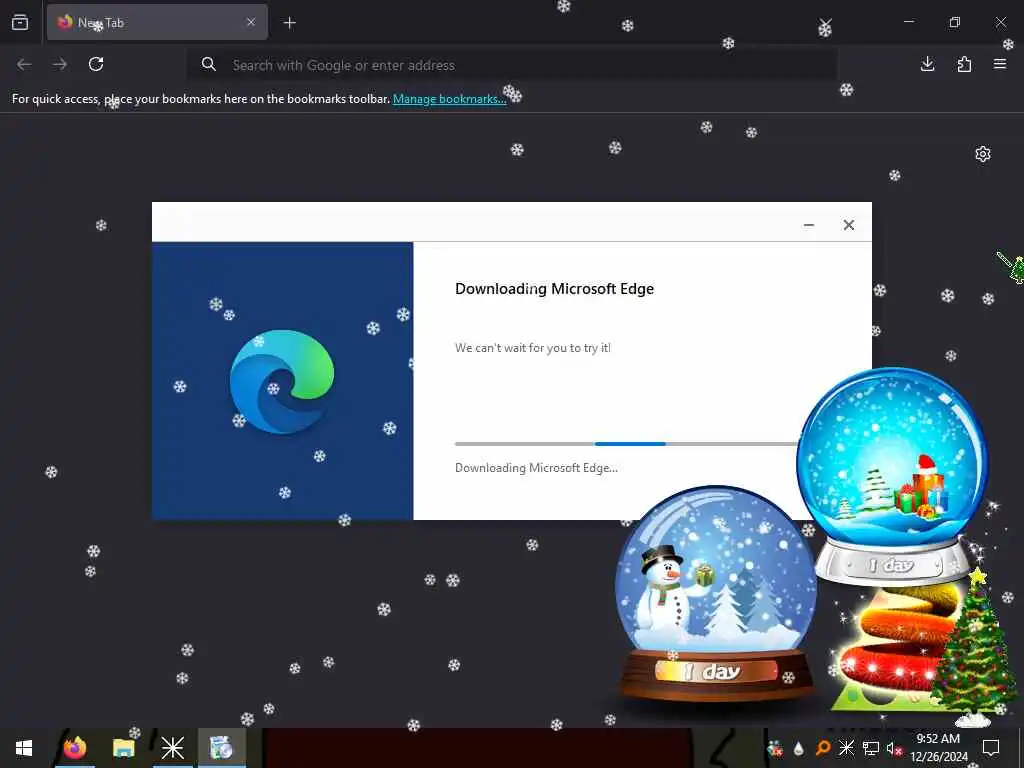
Task: Close the Downloading Microsoft Edge dialog
Action: pos(848,225)
